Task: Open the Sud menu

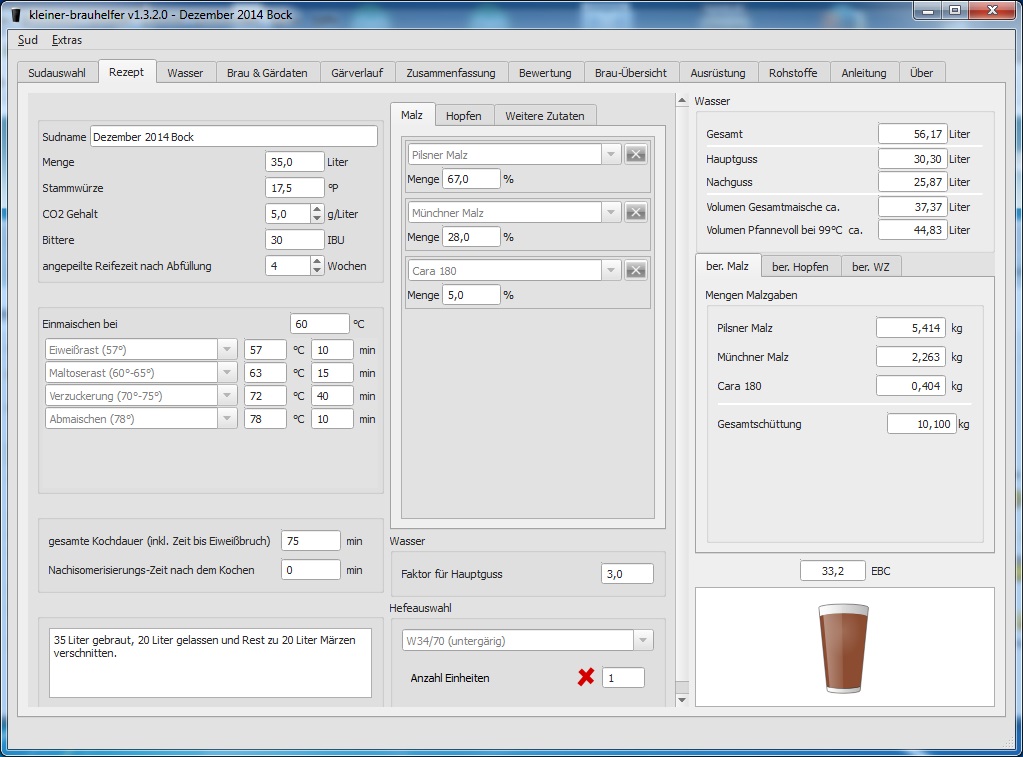Action: pos(28,40)
